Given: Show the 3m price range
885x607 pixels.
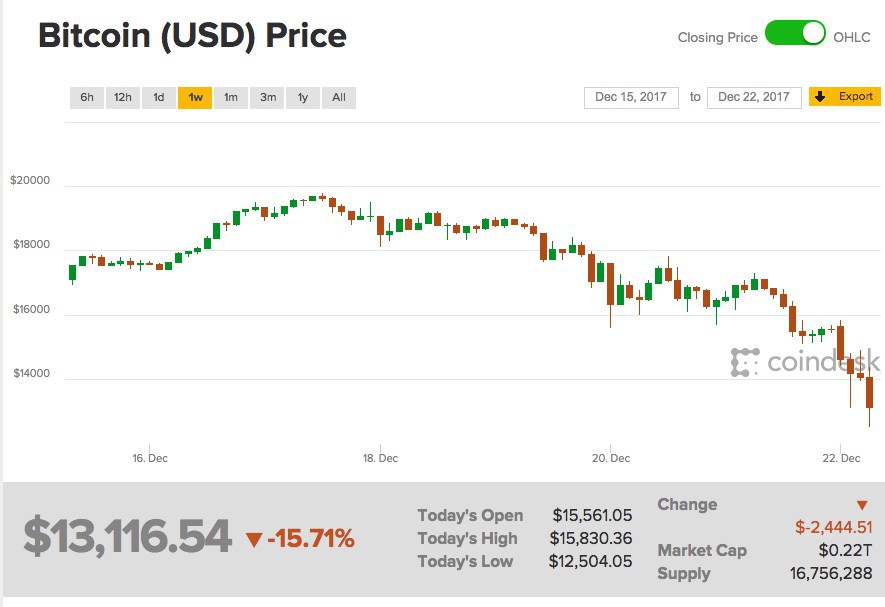Looking at the screenshot, I should (x=268, y=97).
